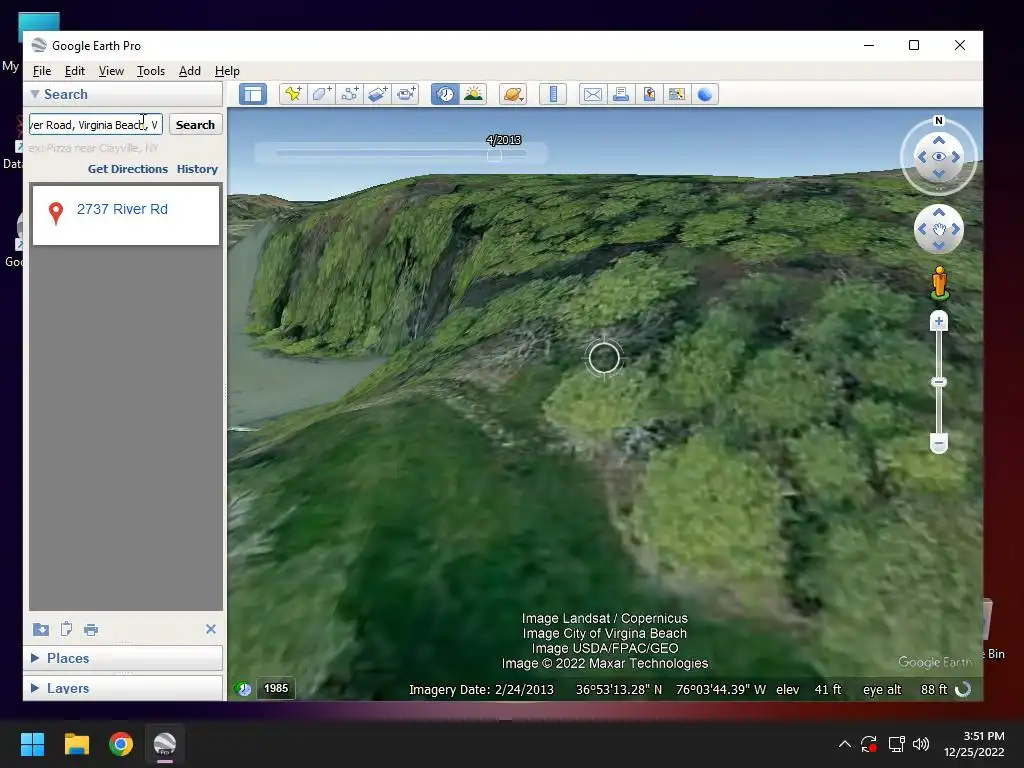Image resolution: width=1024 pixels, height=768 pixels.
Task: Click the N north reset on compass
Action: pos(938,121)
